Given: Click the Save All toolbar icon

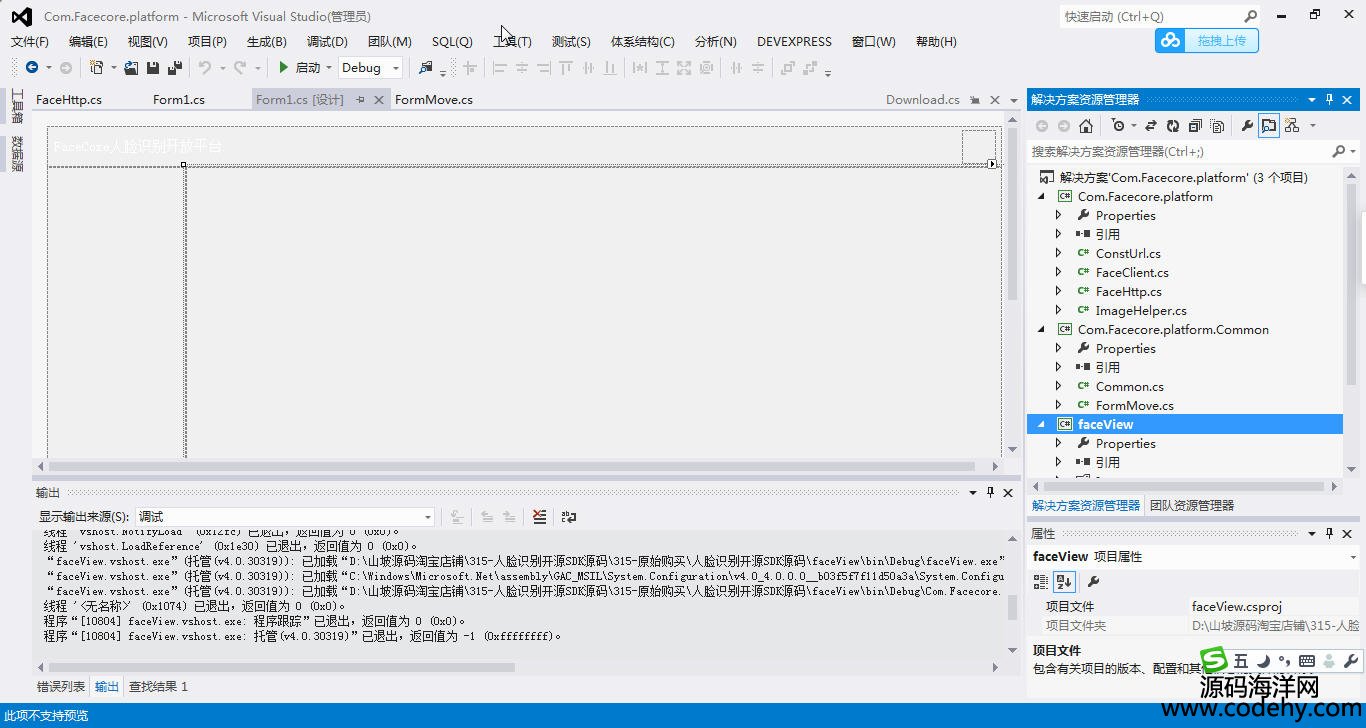Looking at the screenshot, I should tap(174, 68).
